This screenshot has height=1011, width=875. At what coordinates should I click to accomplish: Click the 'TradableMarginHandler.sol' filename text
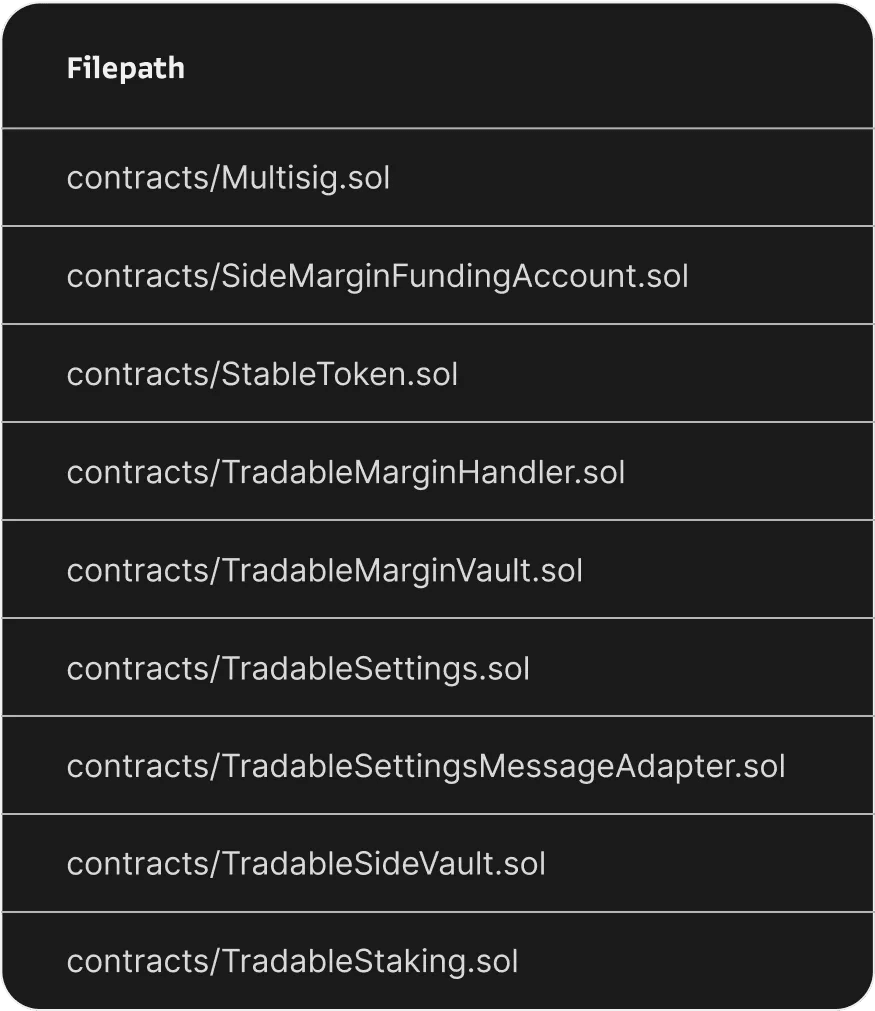pyautogui.click(x=423, y=473)
